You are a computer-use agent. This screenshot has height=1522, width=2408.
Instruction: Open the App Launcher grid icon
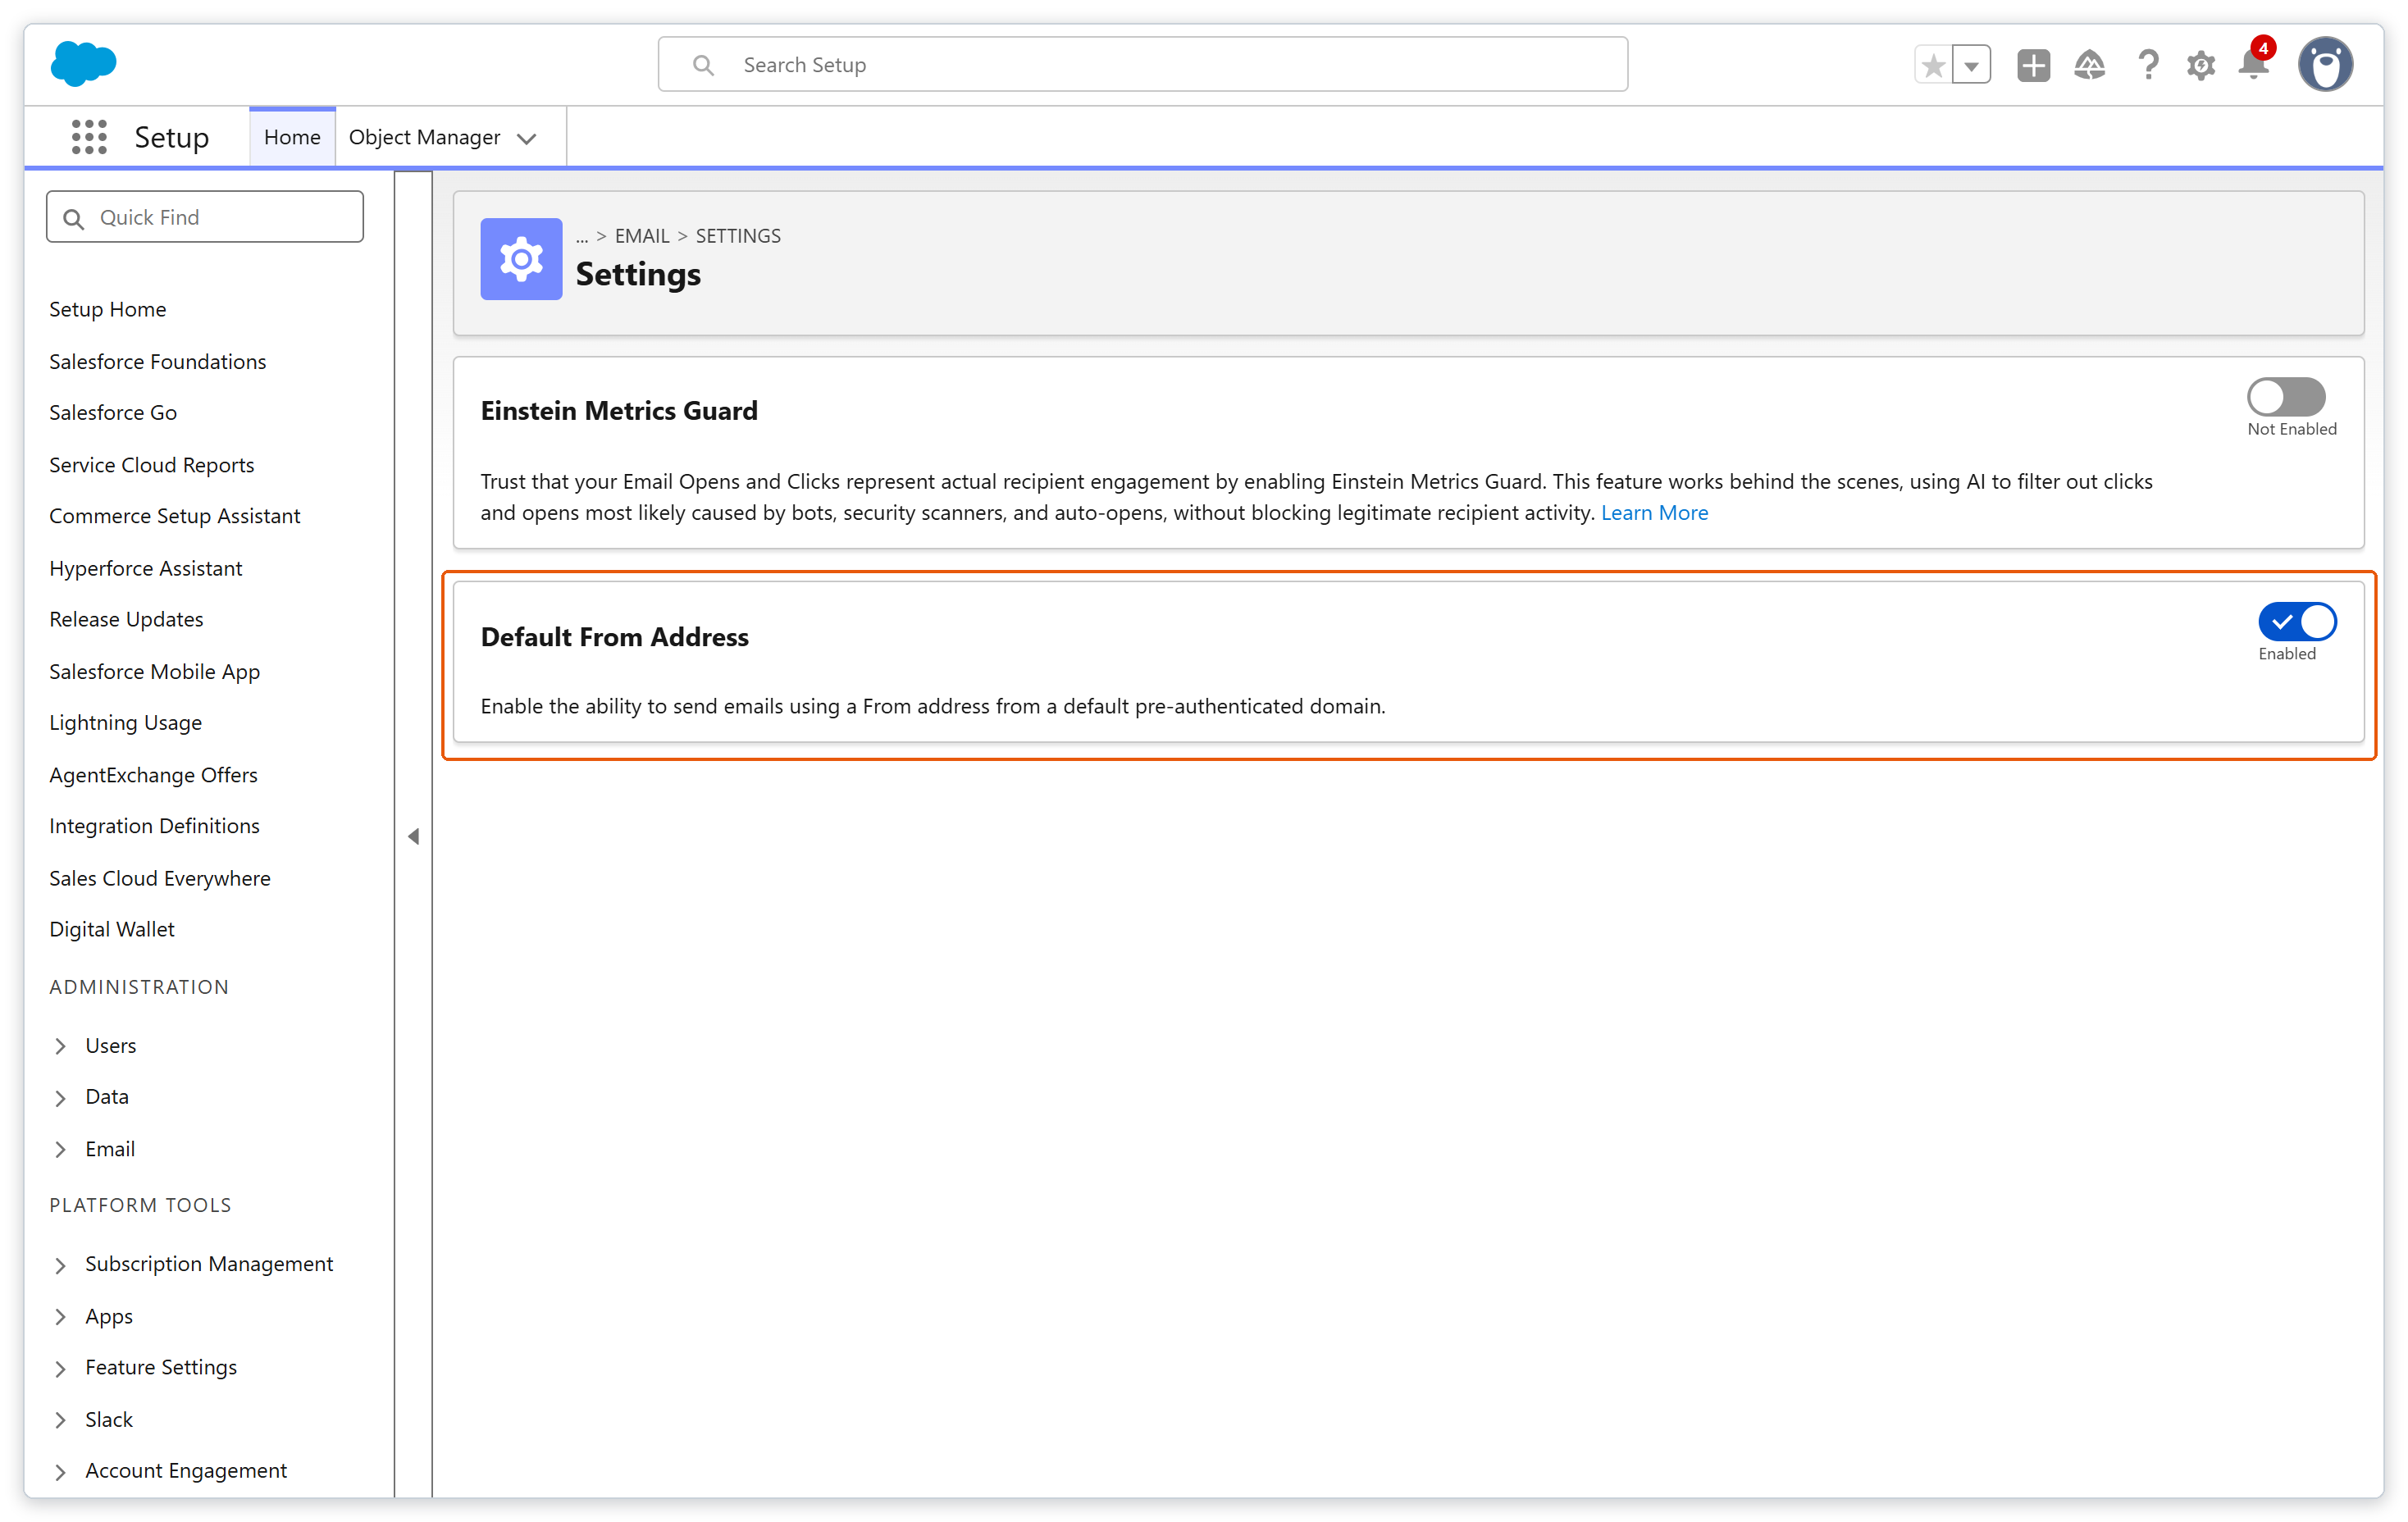click(x=89, y=137)
